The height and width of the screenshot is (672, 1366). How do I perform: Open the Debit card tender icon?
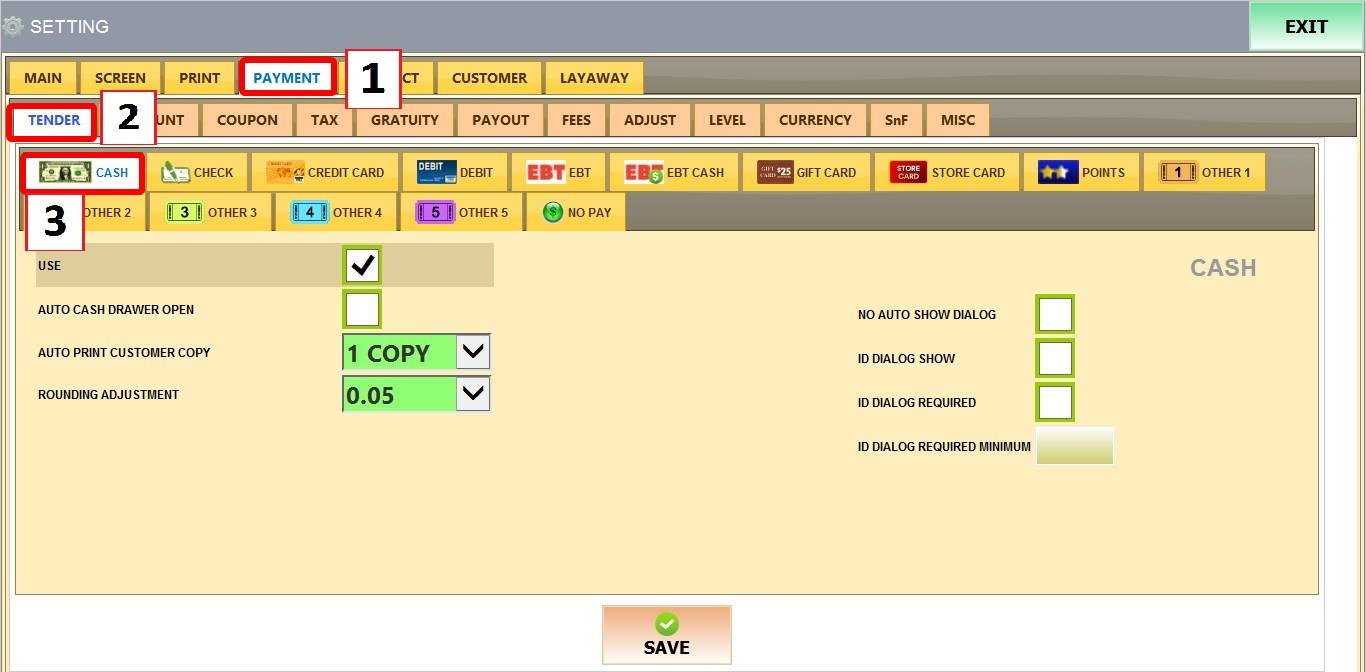click(x=436, y=172)
